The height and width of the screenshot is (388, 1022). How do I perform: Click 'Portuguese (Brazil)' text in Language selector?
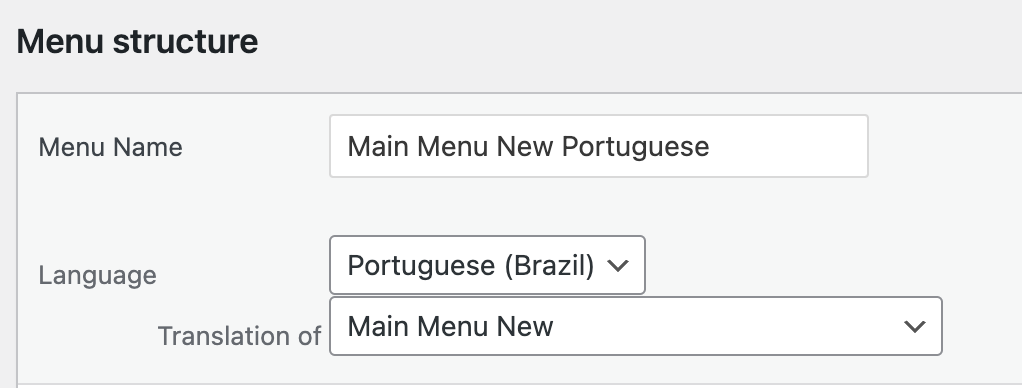pyautogui.click(x=471, y=266)
